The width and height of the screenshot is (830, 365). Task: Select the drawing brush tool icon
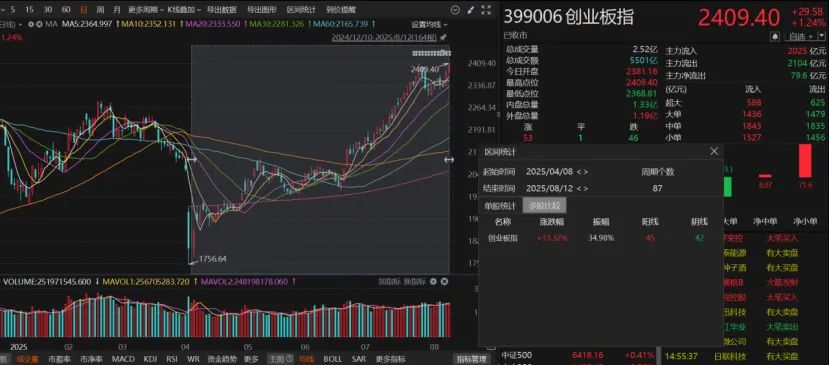(x=471, y=10)
